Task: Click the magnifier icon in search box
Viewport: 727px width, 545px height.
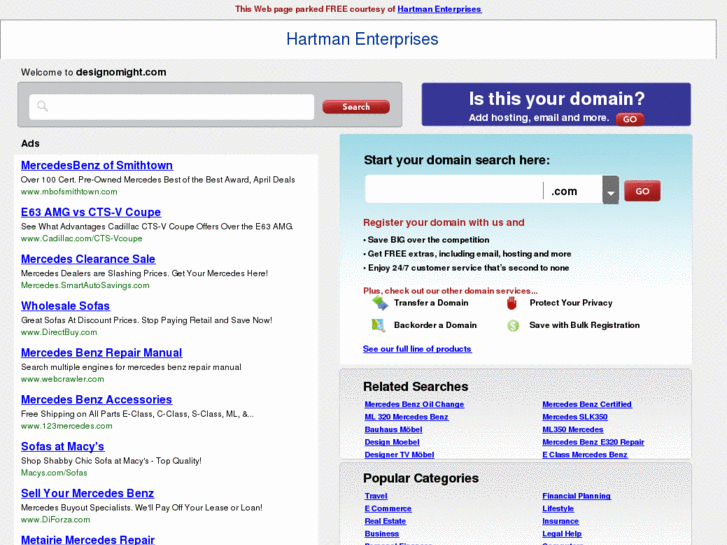Action: [x=42, y=106]
